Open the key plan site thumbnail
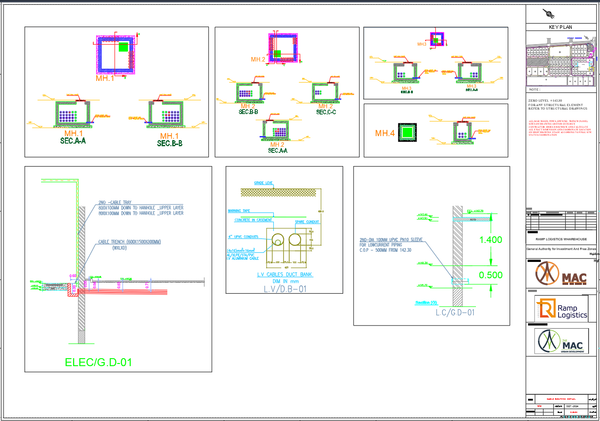Screen dimensions: 600x421 click(x=561, y=60)
